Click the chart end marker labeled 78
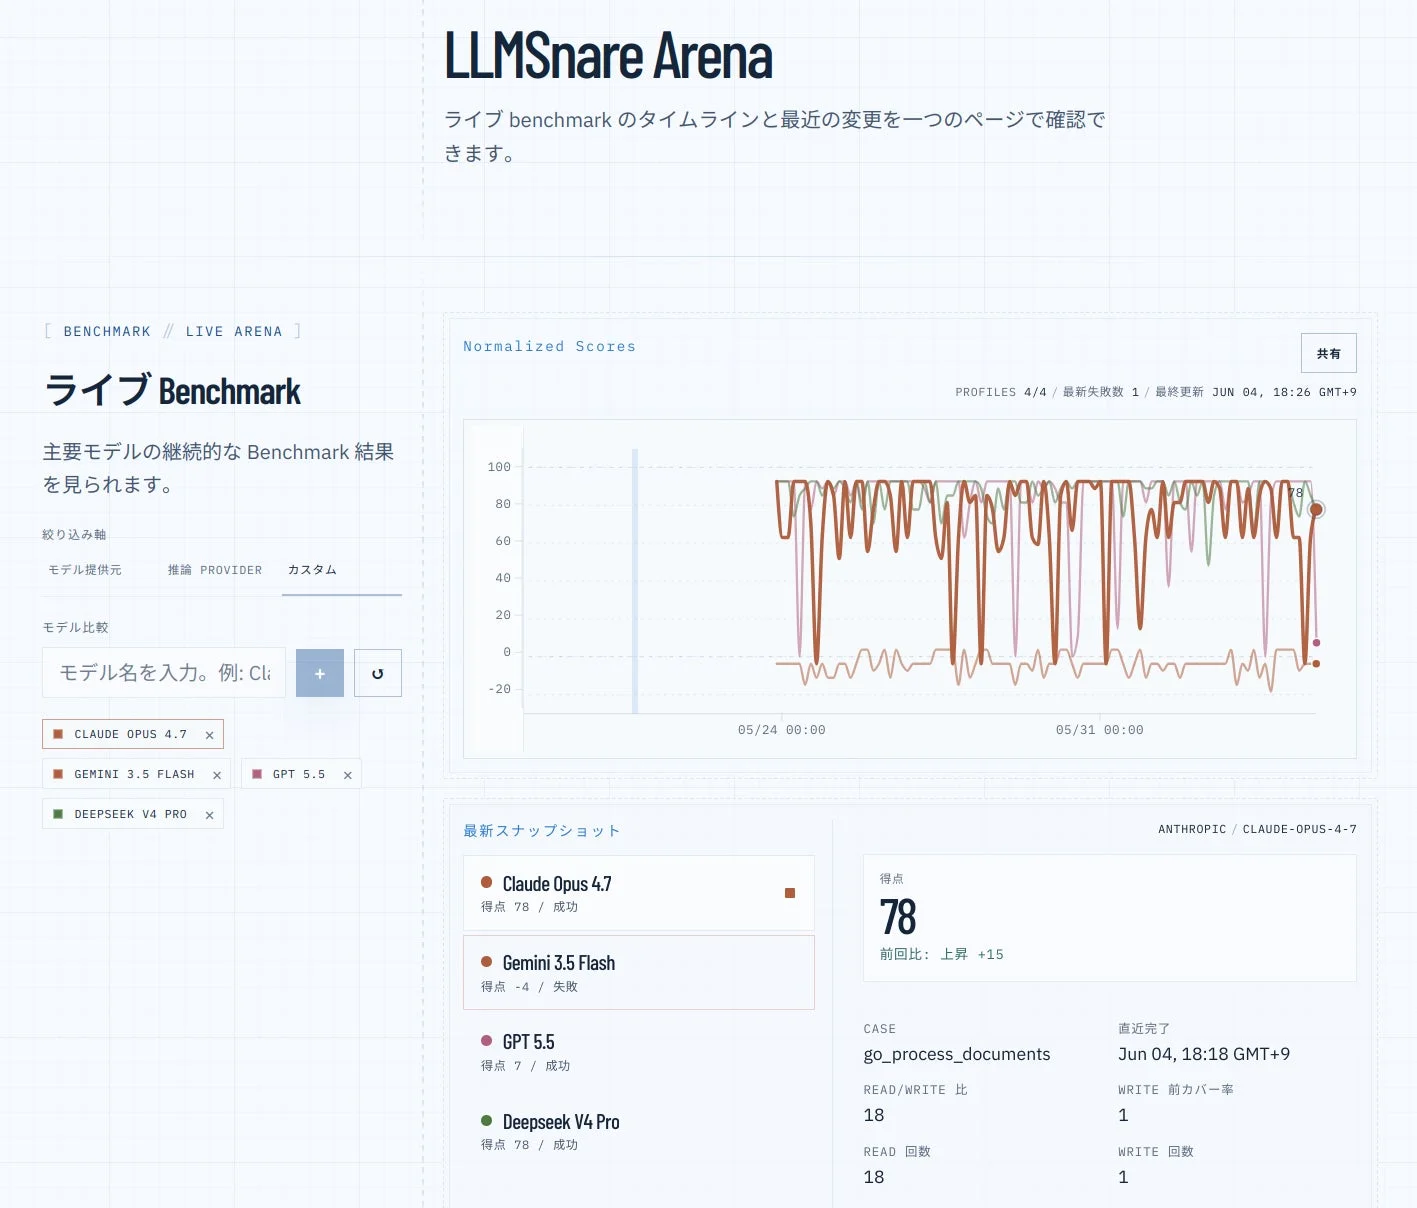 (x=1317, y=509)
